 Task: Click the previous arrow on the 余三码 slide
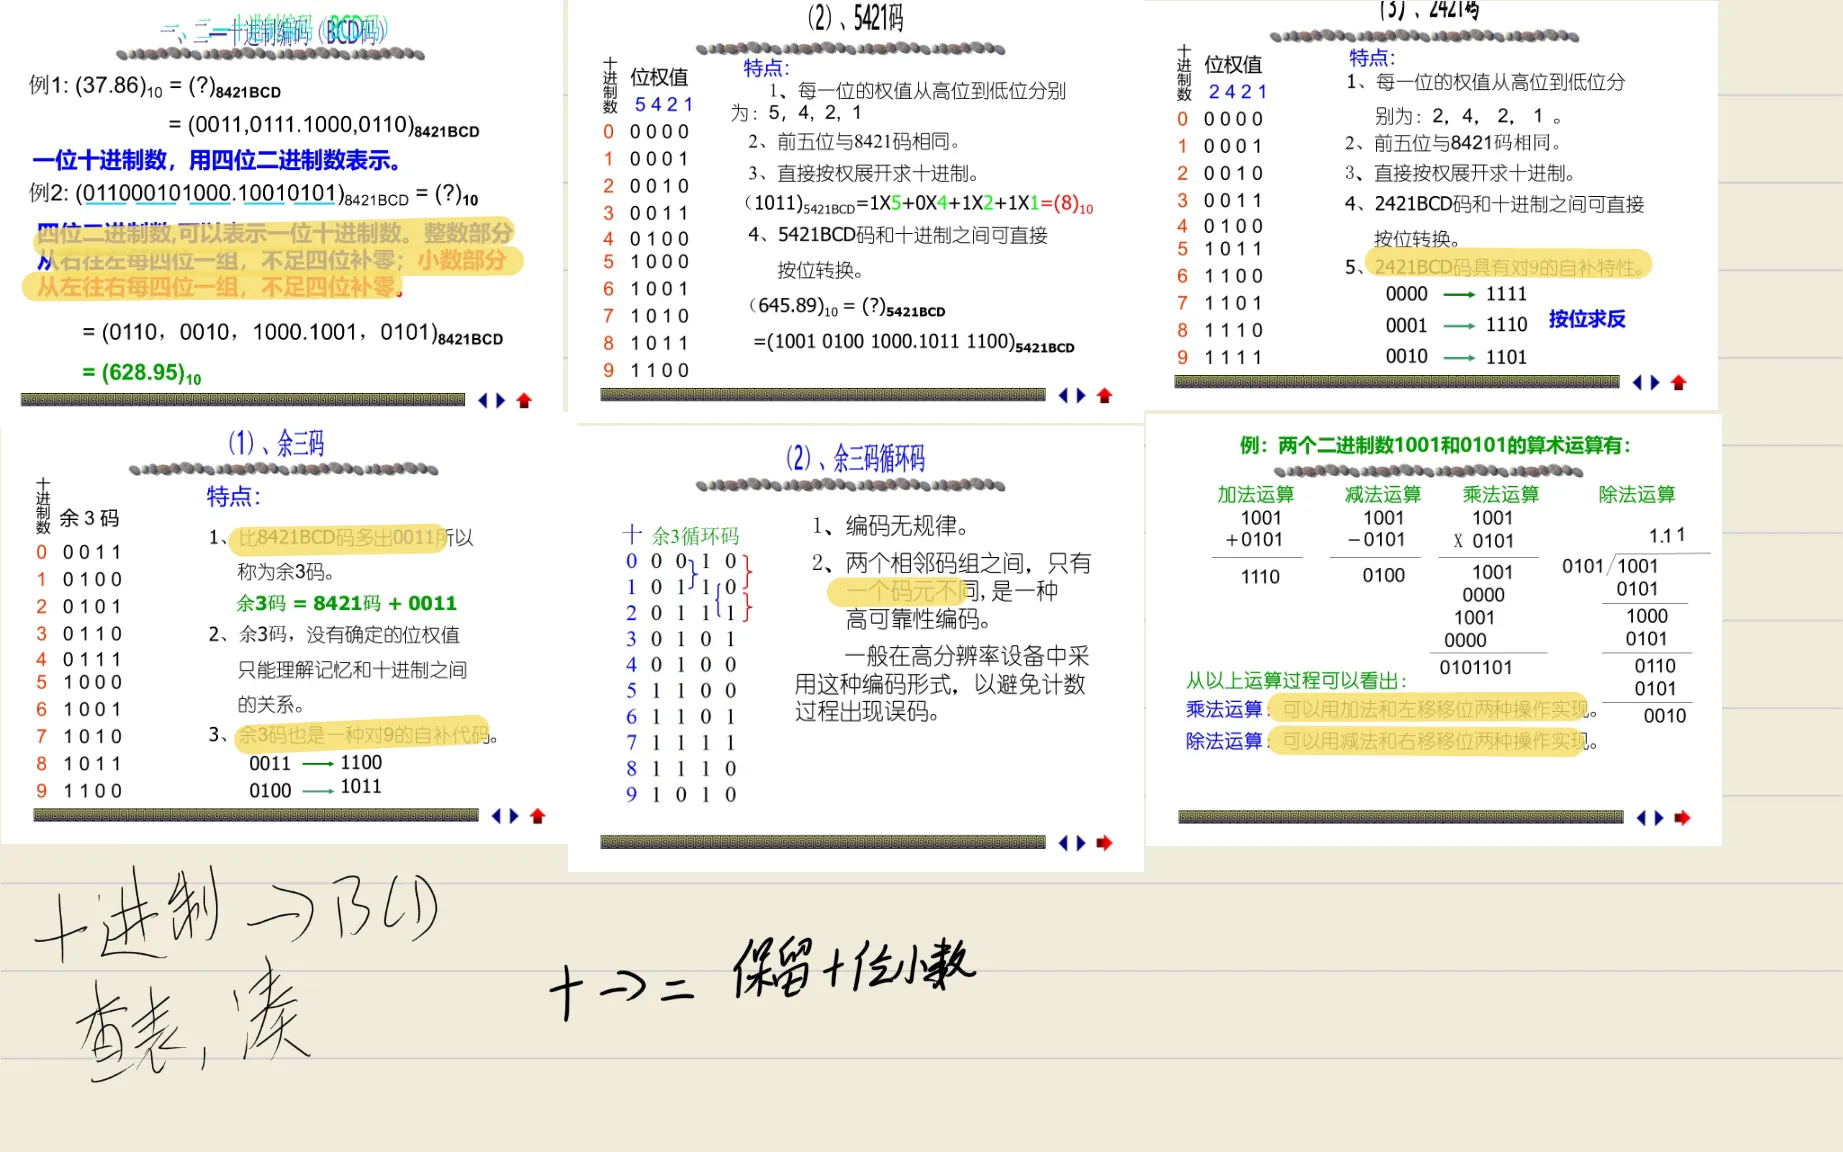click(496, 816)
